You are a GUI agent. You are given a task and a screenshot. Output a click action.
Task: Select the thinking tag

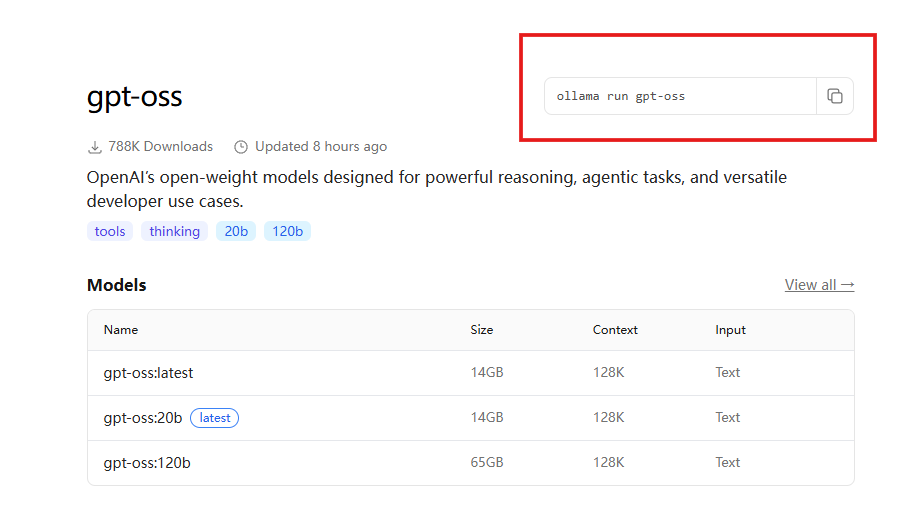click(x=175, y=231)
